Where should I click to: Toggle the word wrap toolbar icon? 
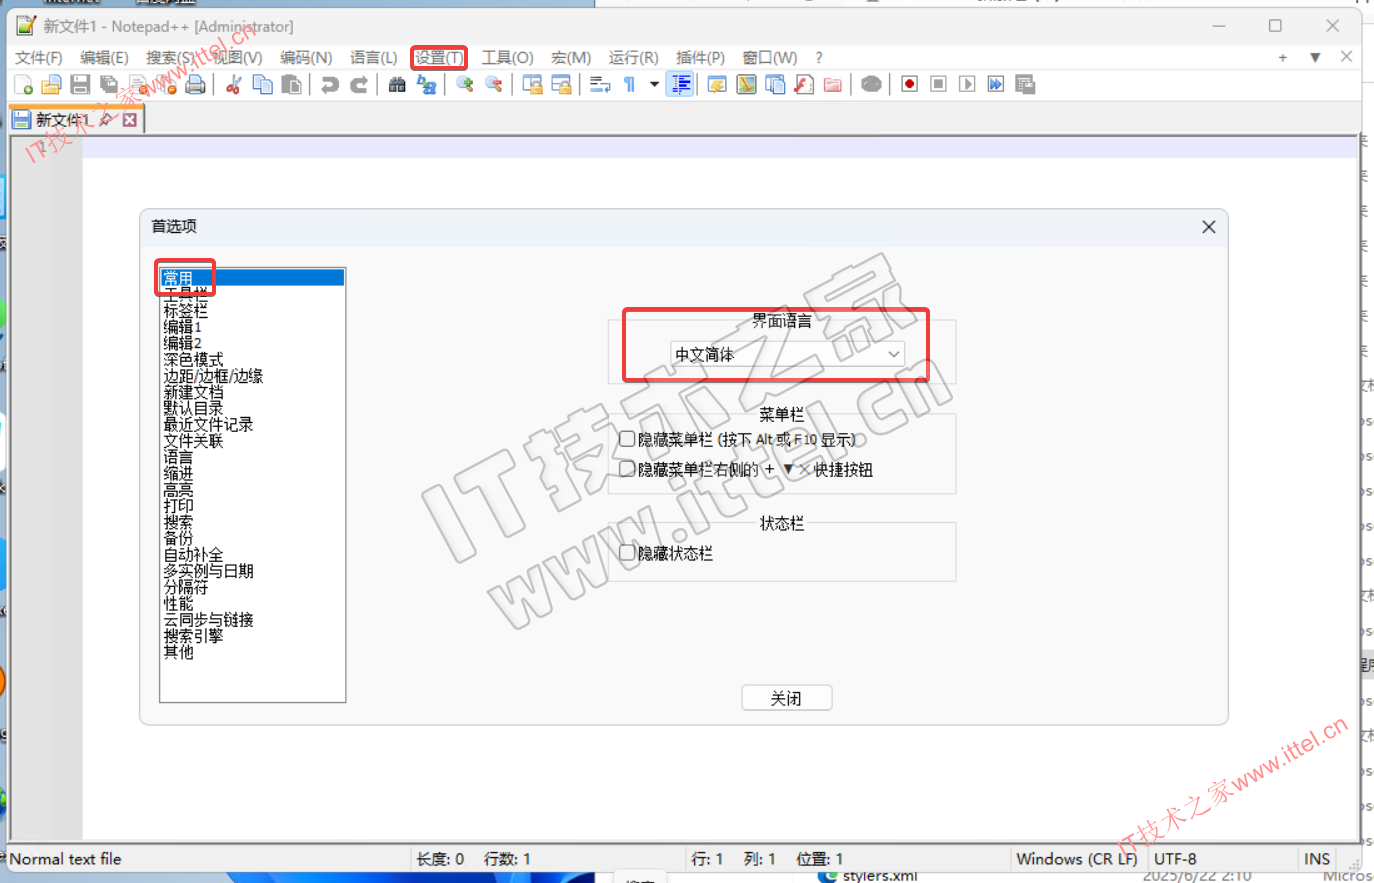coord(599,85)
